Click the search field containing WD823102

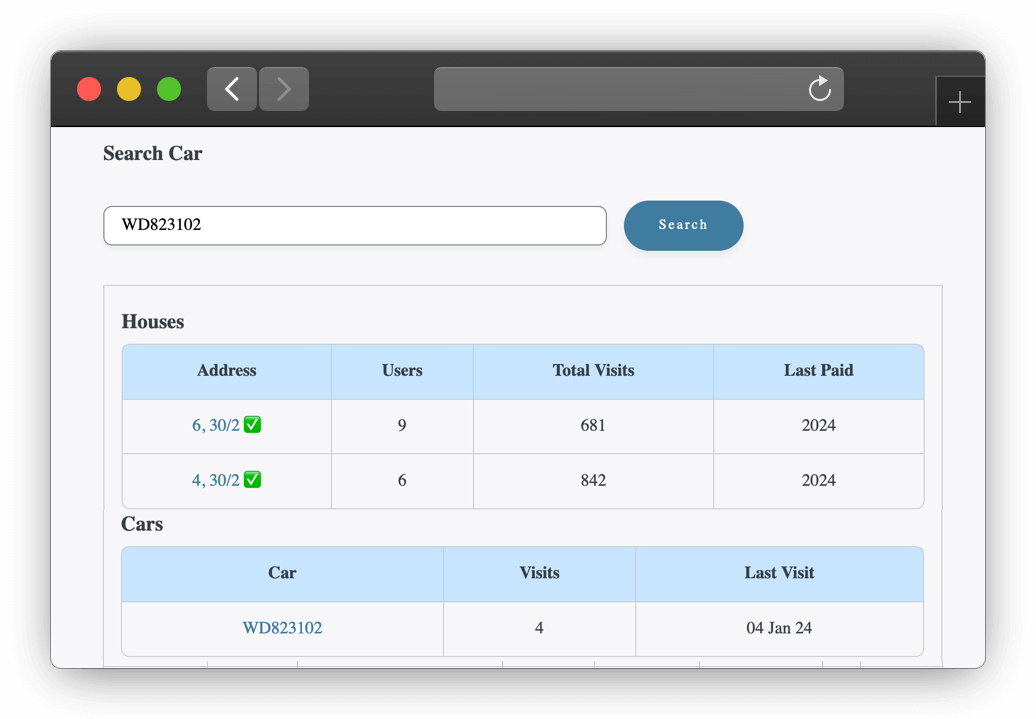pyautogui.click(x=355, y=225)
